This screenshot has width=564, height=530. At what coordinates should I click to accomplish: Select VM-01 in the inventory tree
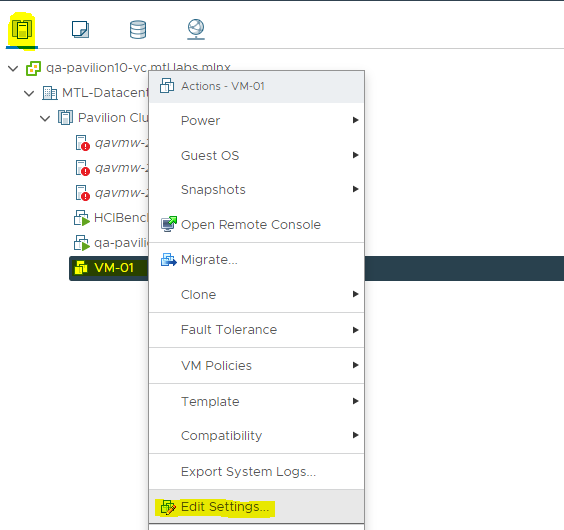[114, 268]
